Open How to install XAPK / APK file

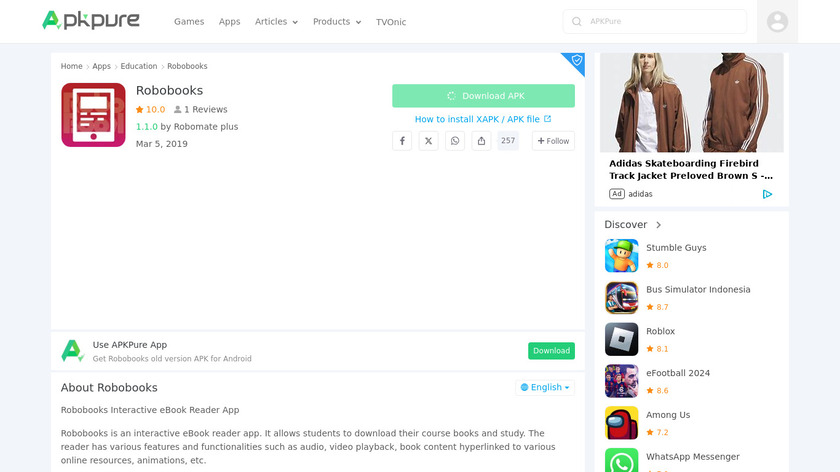483,119
